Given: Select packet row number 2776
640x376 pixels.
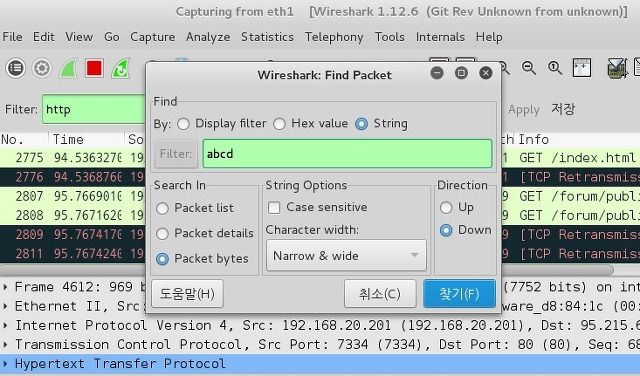Looking at the screenshot, I should [x=320, y=177].
